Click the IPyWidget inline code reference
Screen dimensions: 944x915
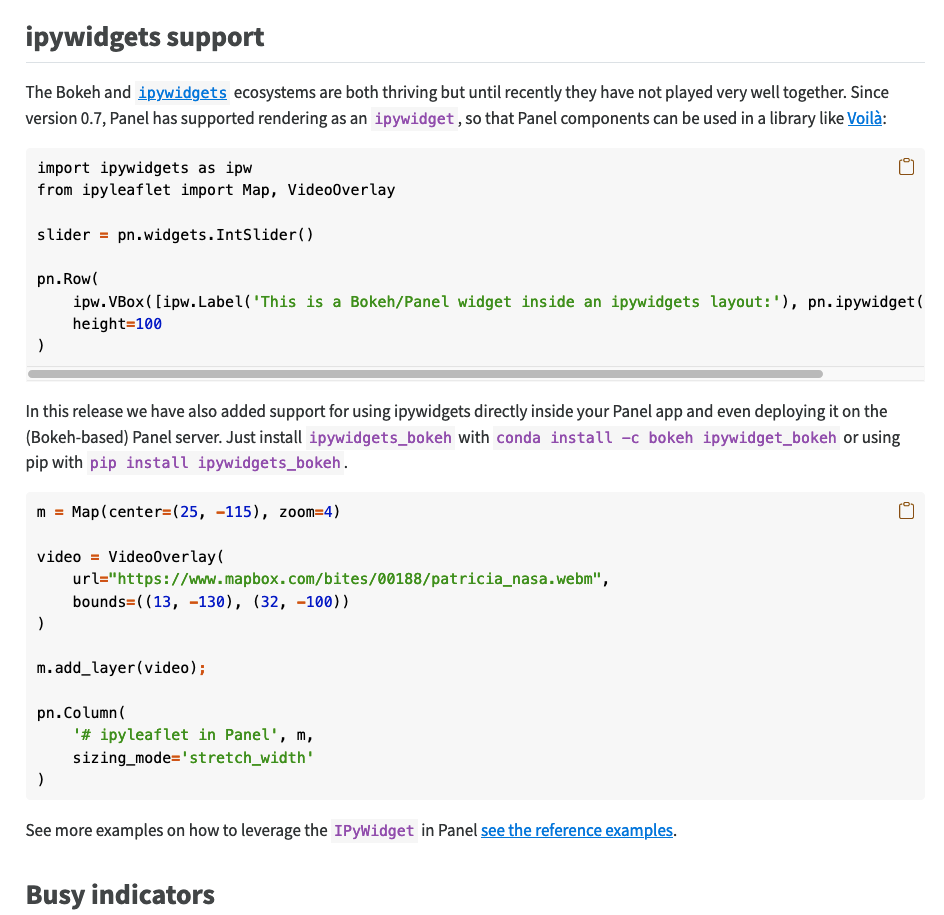click(374, 830)
